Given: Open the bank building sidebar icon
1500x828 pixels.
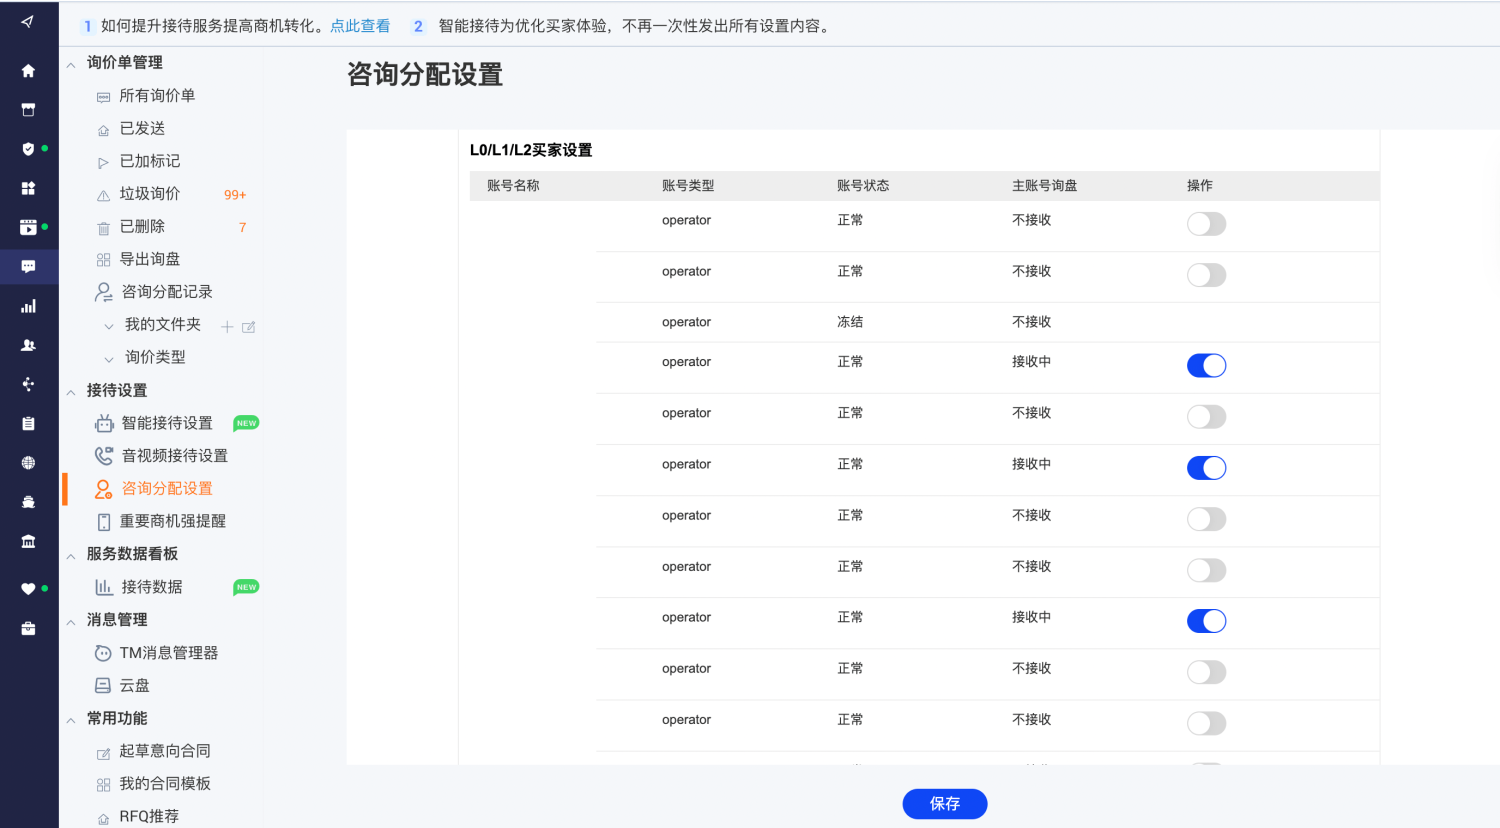Looking at the screenshot, I should point(28,541).
